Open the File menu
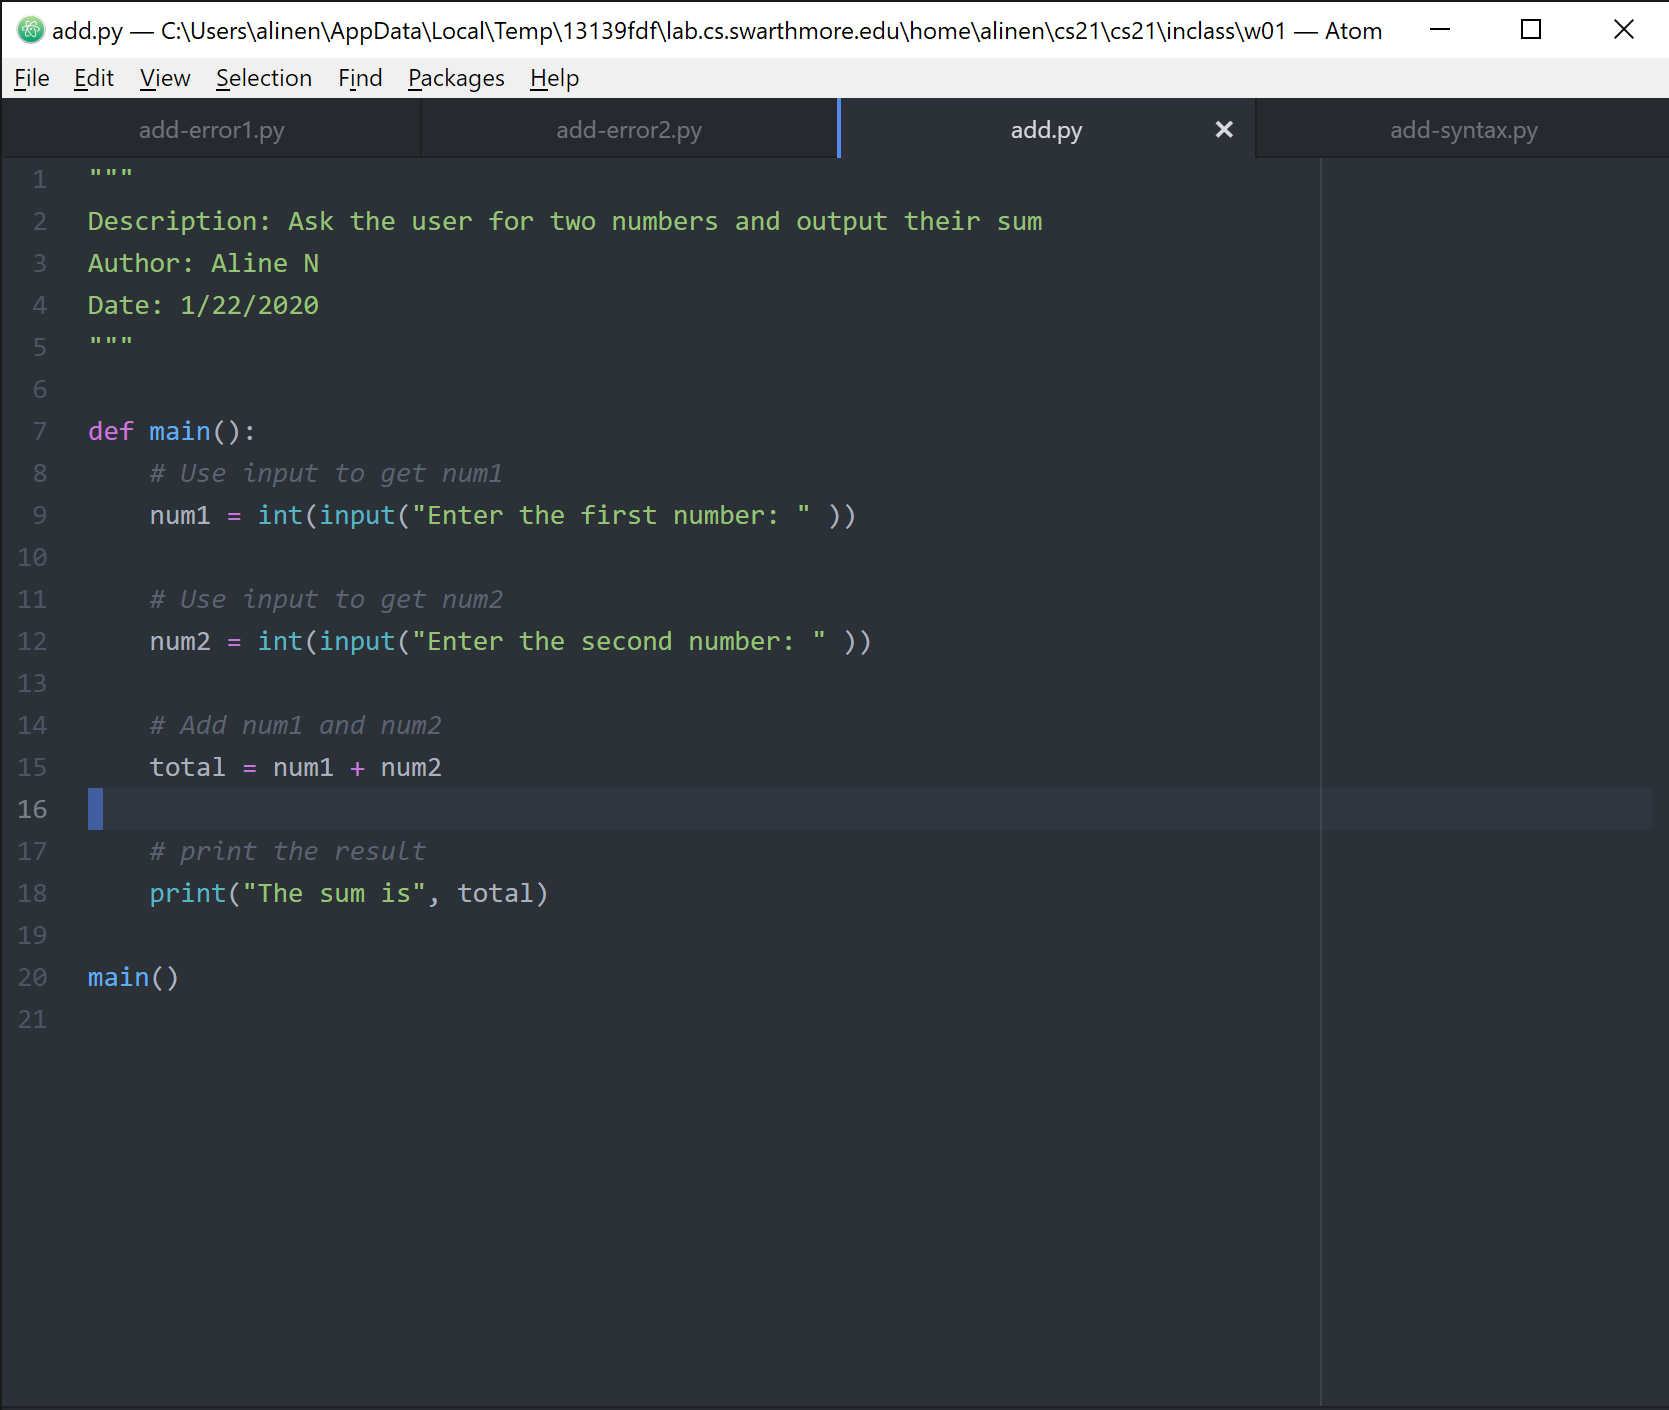 pos(32,78)
